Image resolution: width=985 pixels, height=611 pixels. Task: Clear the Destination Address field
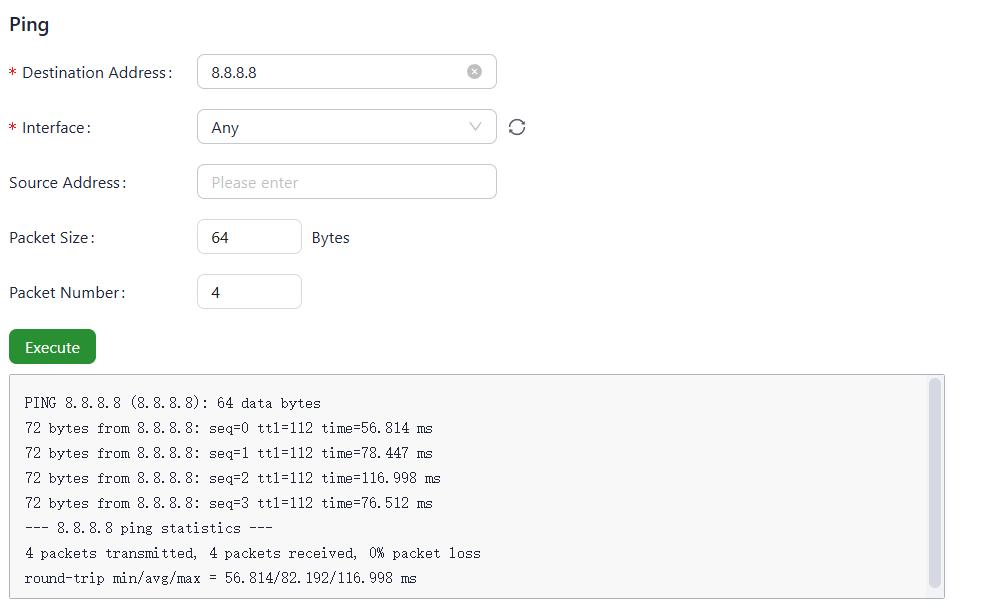coord(474,72)
